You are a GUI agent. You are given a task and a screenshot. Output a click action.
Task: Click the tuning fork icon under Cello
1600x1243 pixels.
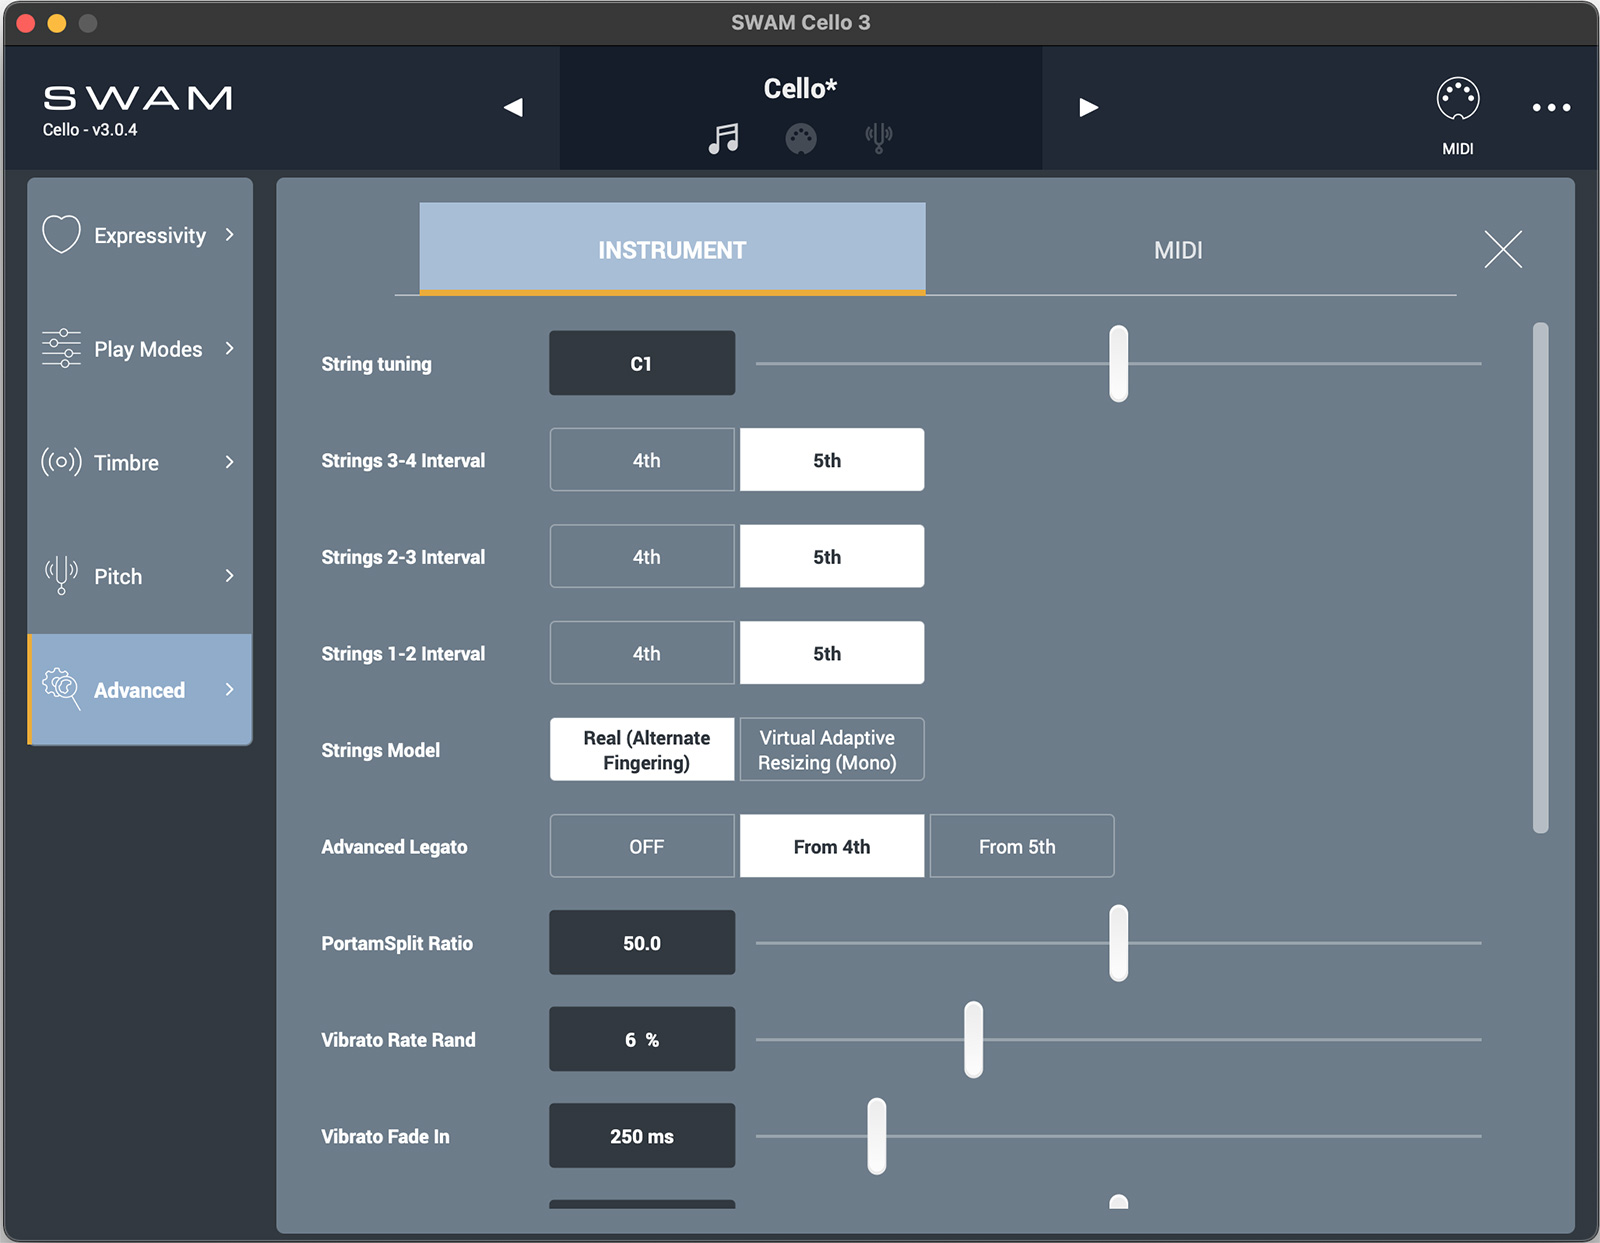tap(879, 138)
